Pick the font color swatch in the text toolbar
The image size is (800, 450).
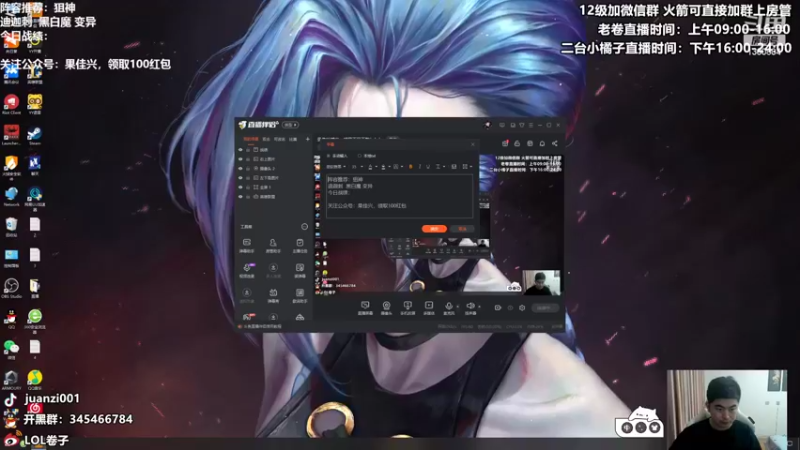click(370, 166)
